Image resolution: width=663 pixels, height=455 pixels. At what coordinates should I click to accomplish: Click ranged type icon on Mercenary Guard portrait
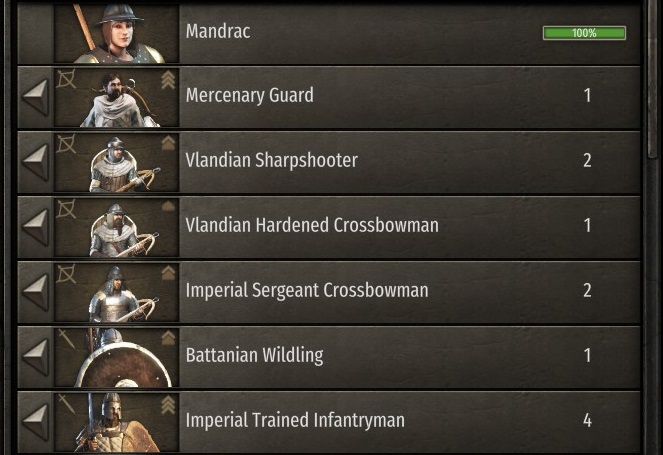66,79
